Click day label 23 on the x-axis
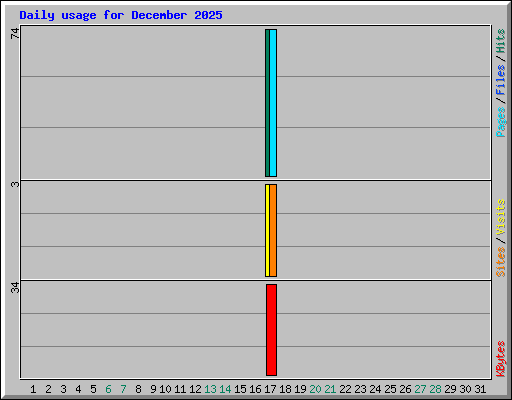The width and height of the screenshot is (512, 400). point(360,389)
